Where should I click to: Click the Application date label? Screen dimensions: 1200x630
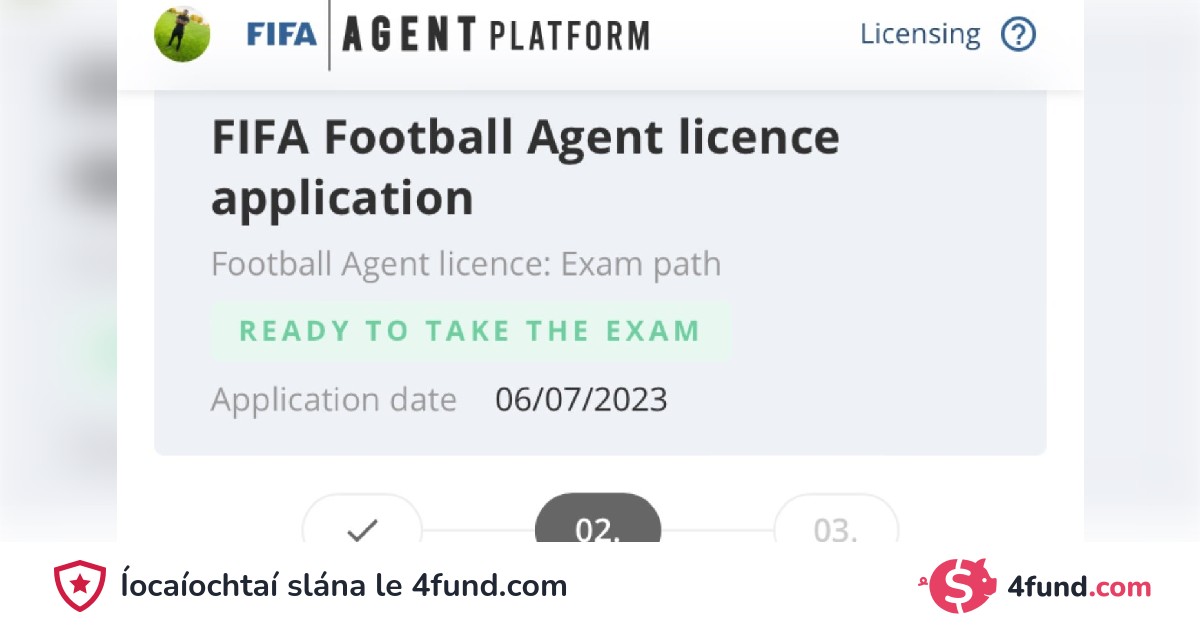click(x=334, y=400)
